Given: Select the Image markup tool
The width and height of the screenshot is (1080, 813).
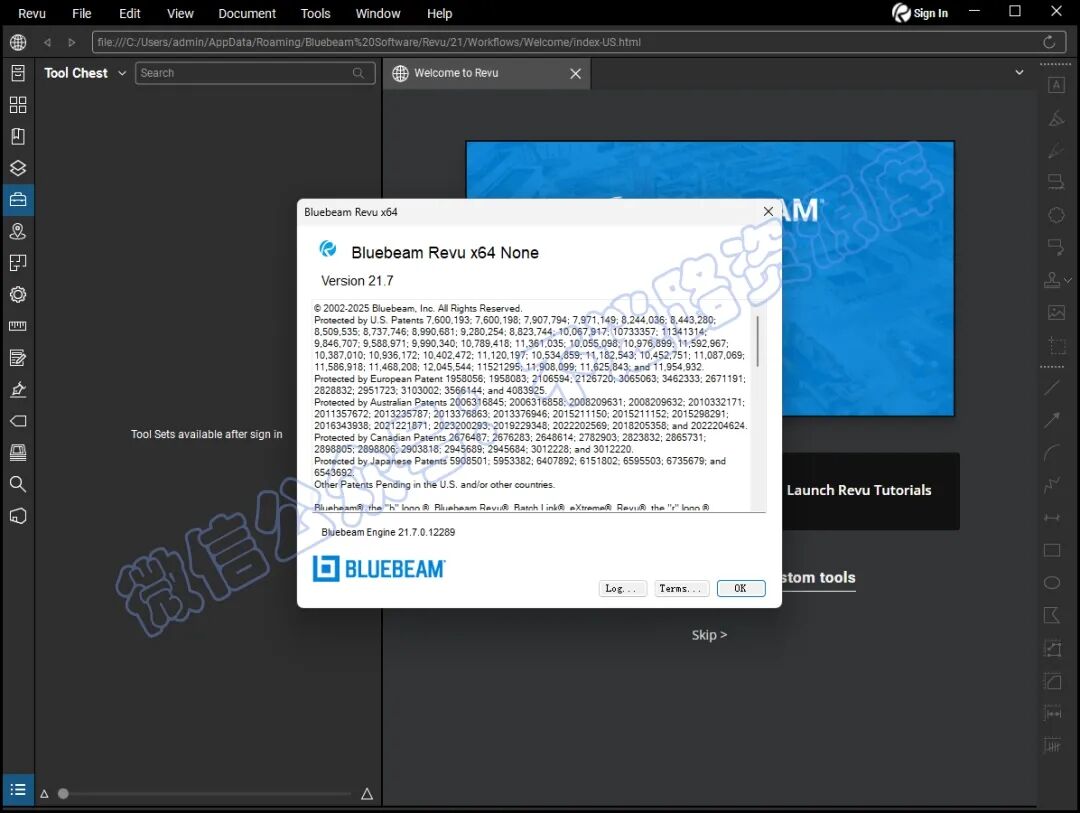Looking at the screenshot, I should coord(1056,312).
